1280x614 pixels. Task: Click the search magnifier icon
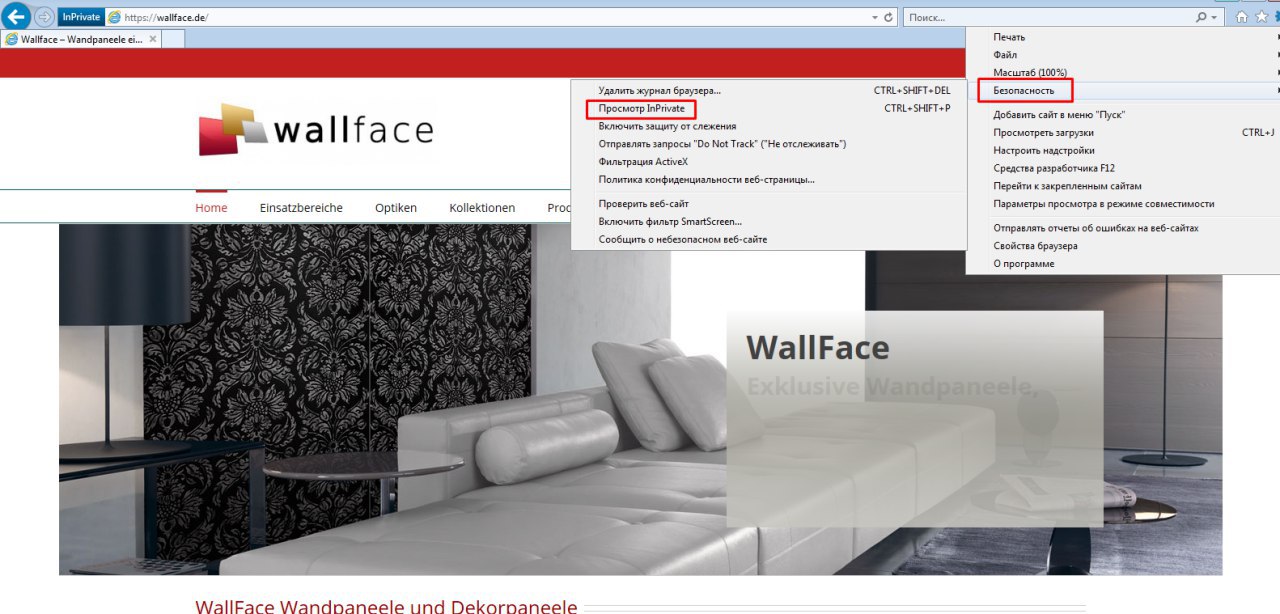point(1201,17)
